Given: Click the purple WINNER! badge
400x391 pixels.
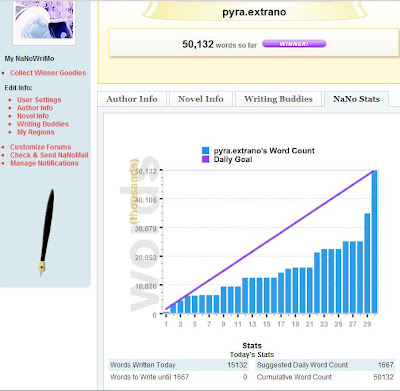Looking at the screenshot, I should 294,44.
